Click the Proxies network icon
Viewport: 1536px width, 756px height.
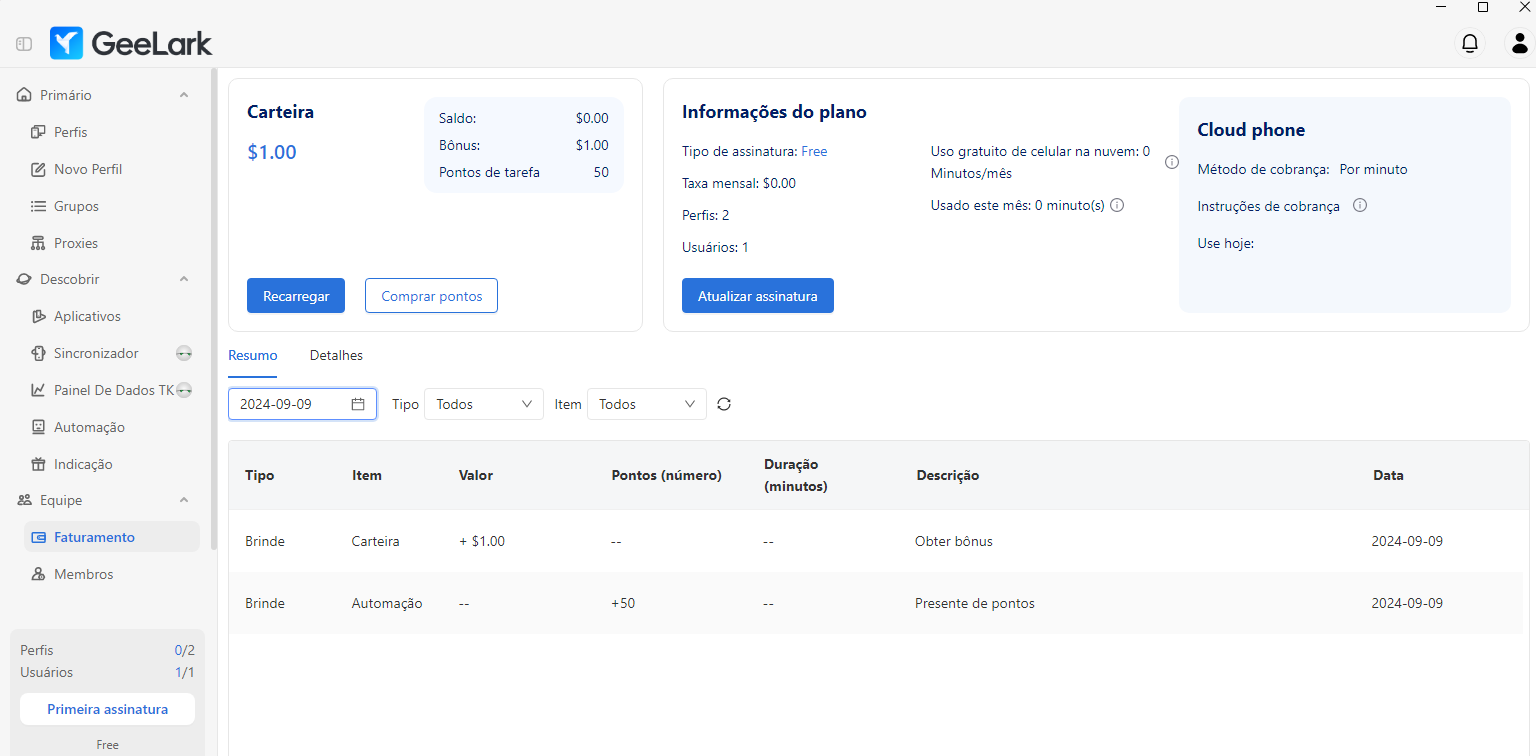tap(38, 243)
